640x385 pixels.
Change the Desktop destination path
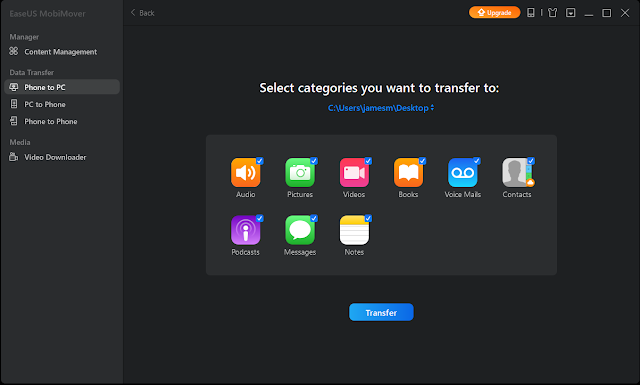[381, 108]
